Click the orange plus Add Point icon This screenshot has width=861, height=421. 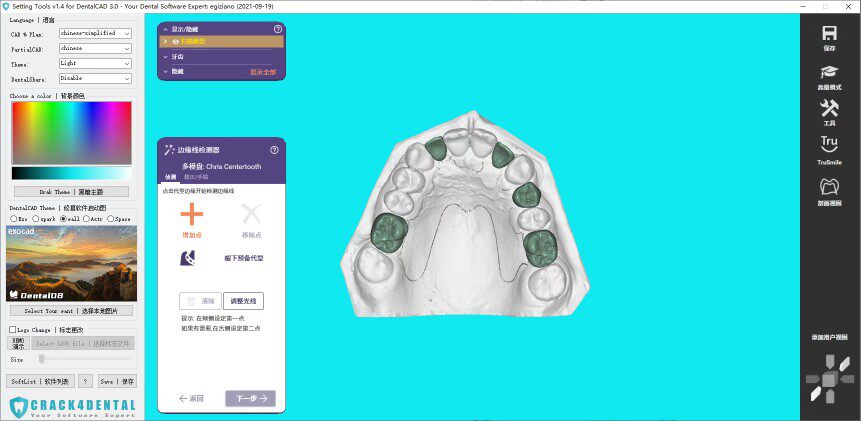[x=192, y=214]
